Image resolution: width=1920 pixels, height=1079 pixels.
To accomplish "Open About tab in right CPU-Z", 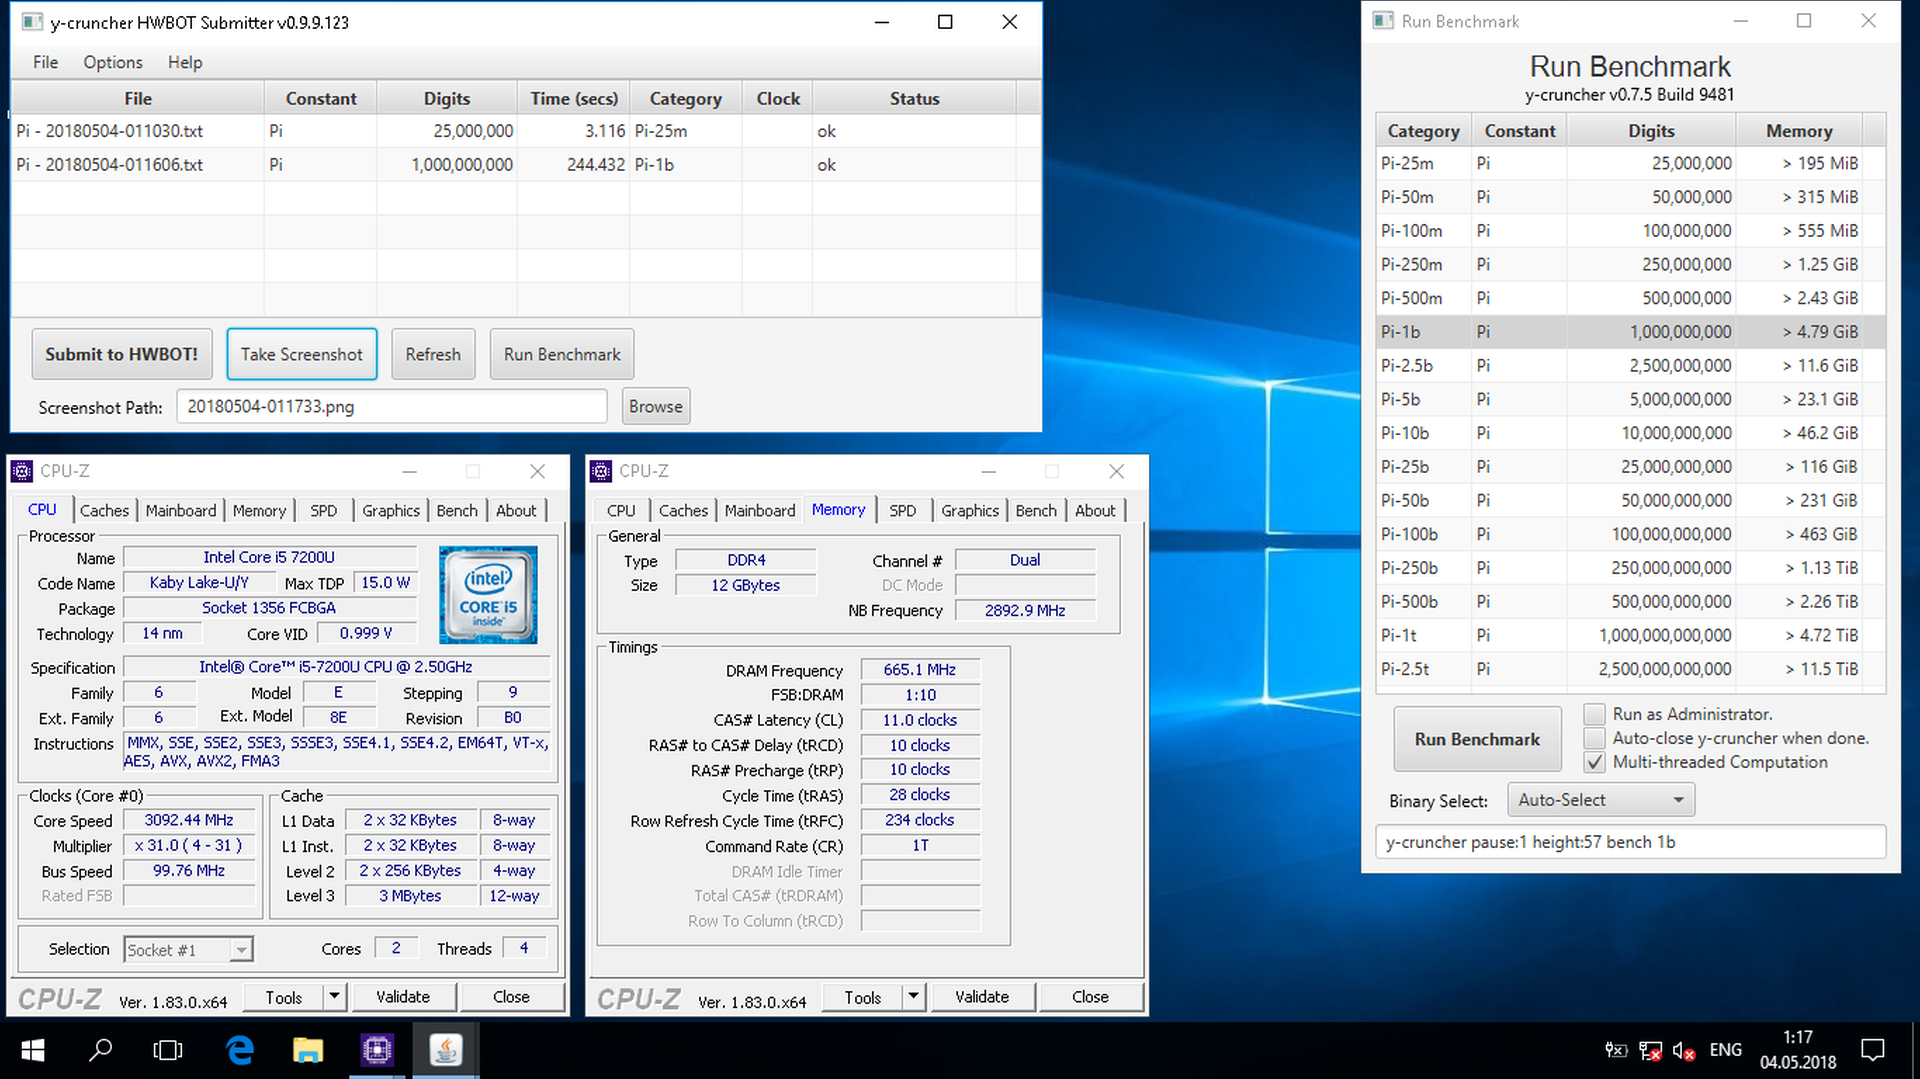I will (x=1095, y=510).
